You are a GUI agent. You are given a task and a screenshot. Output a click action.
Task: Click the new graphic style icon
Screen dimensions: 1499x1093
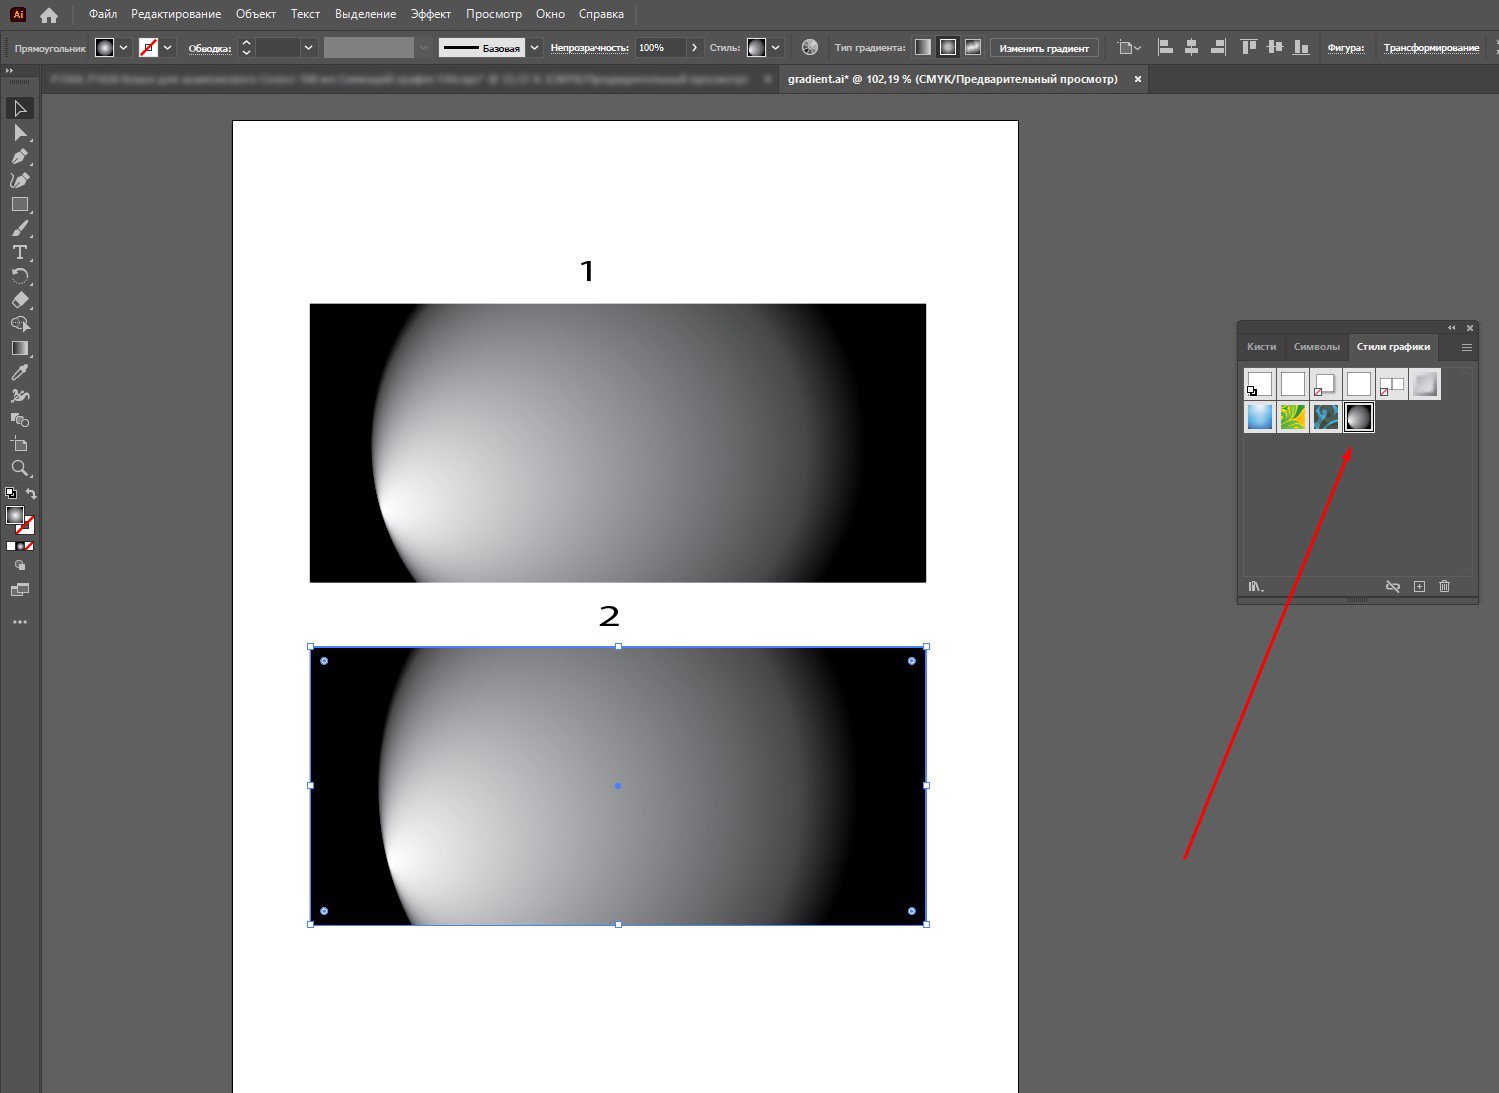pyautogui.click(x=1419, y=586)
